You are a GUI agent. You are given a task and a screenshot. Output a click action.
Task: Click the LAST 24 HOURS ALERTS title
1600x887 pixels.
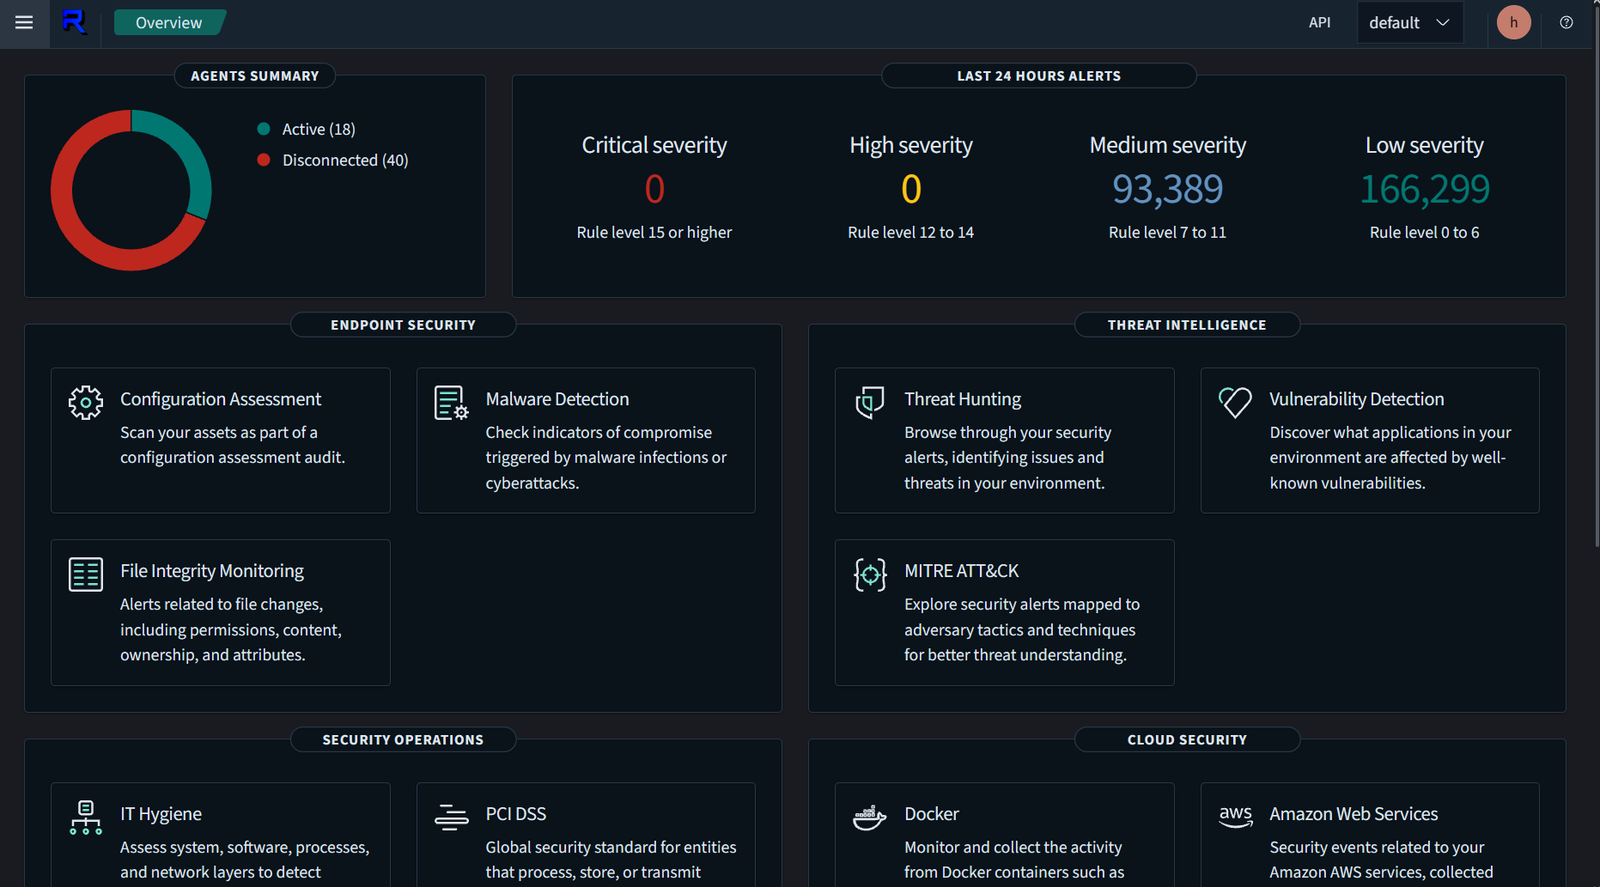pos(1039,76)
